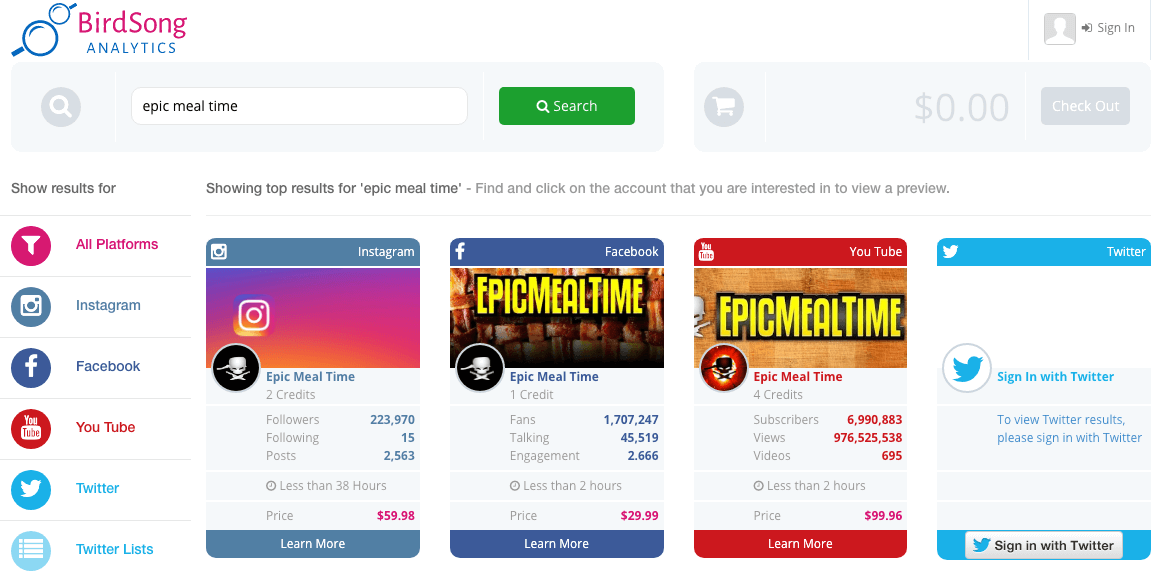Filter results by Twitter sidebar icon
The image size is (1158, 572).
tap(31, 490)
